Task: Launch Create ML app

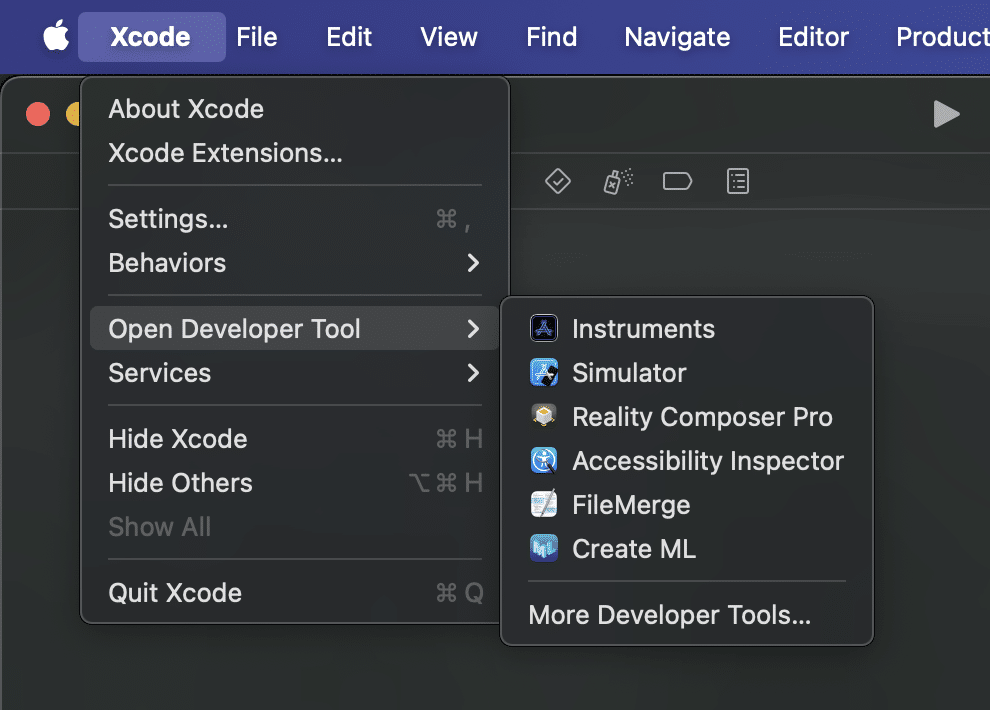Action: 633,549
